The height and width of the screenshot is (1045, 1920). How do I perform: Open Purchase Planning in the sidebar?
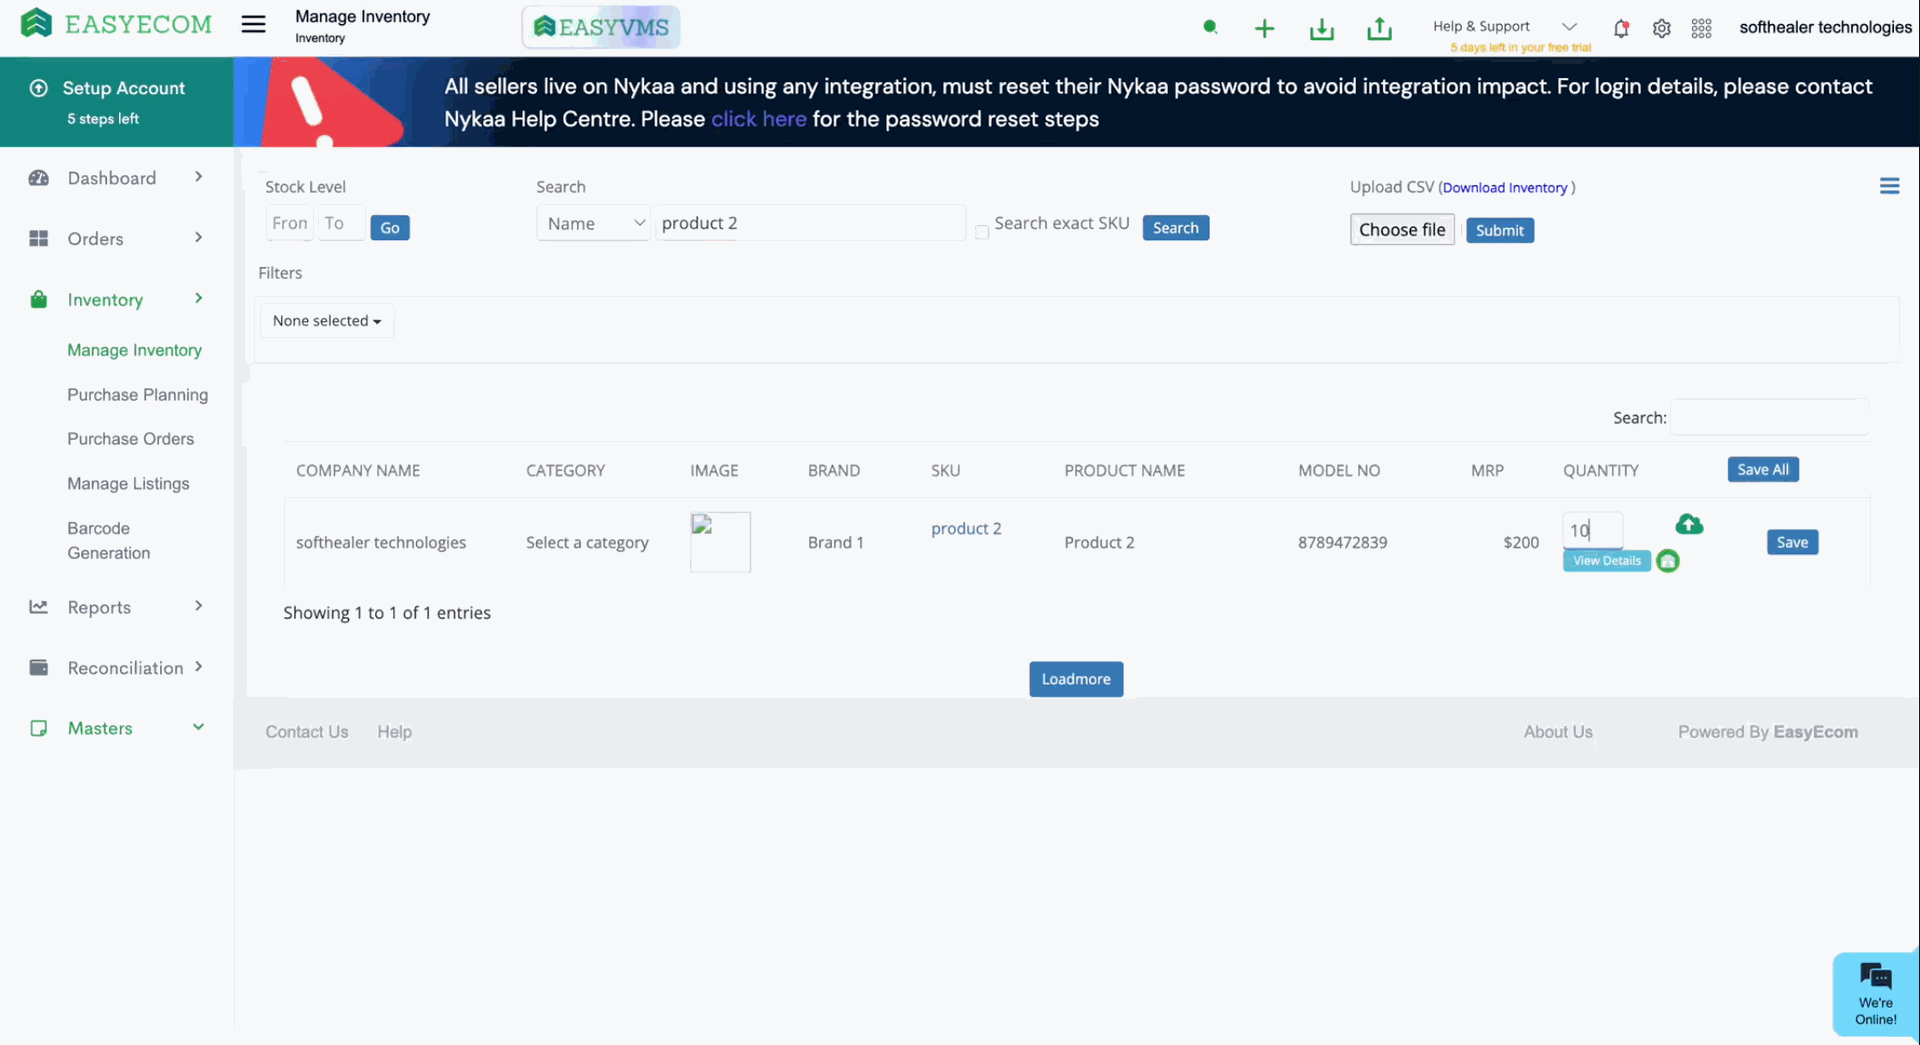pyautogui.click(x=138, y=395)
